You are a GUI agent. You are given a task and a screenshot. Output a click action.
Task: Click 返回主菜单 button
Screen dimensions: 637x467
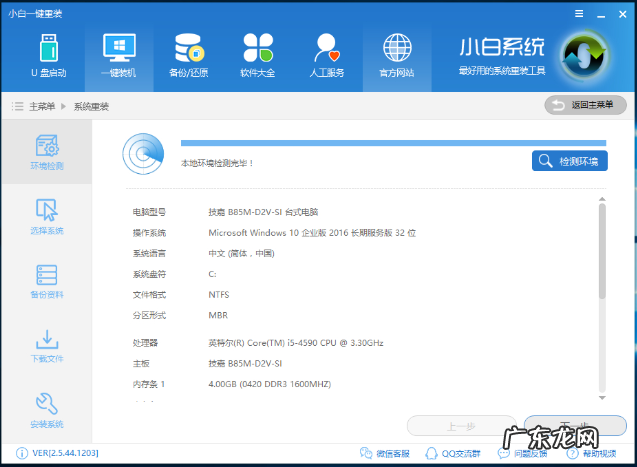[585, 105]
